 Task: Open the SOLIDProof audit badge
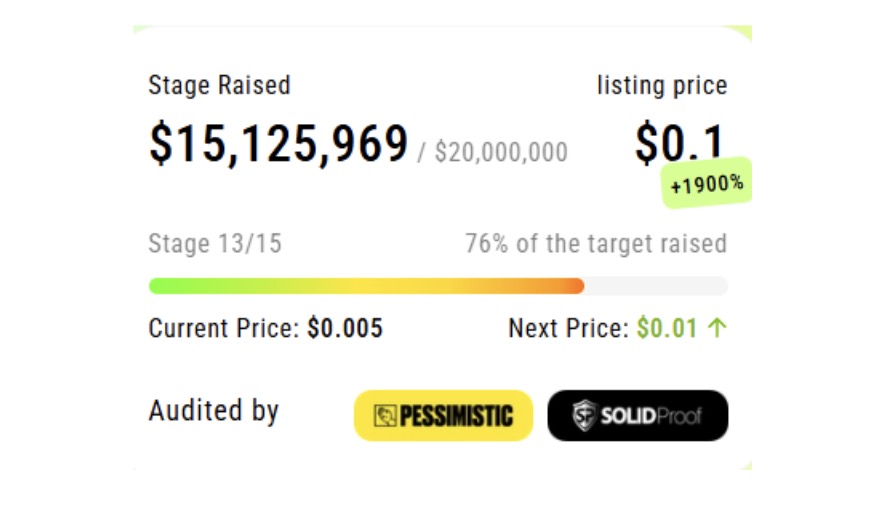637,415
